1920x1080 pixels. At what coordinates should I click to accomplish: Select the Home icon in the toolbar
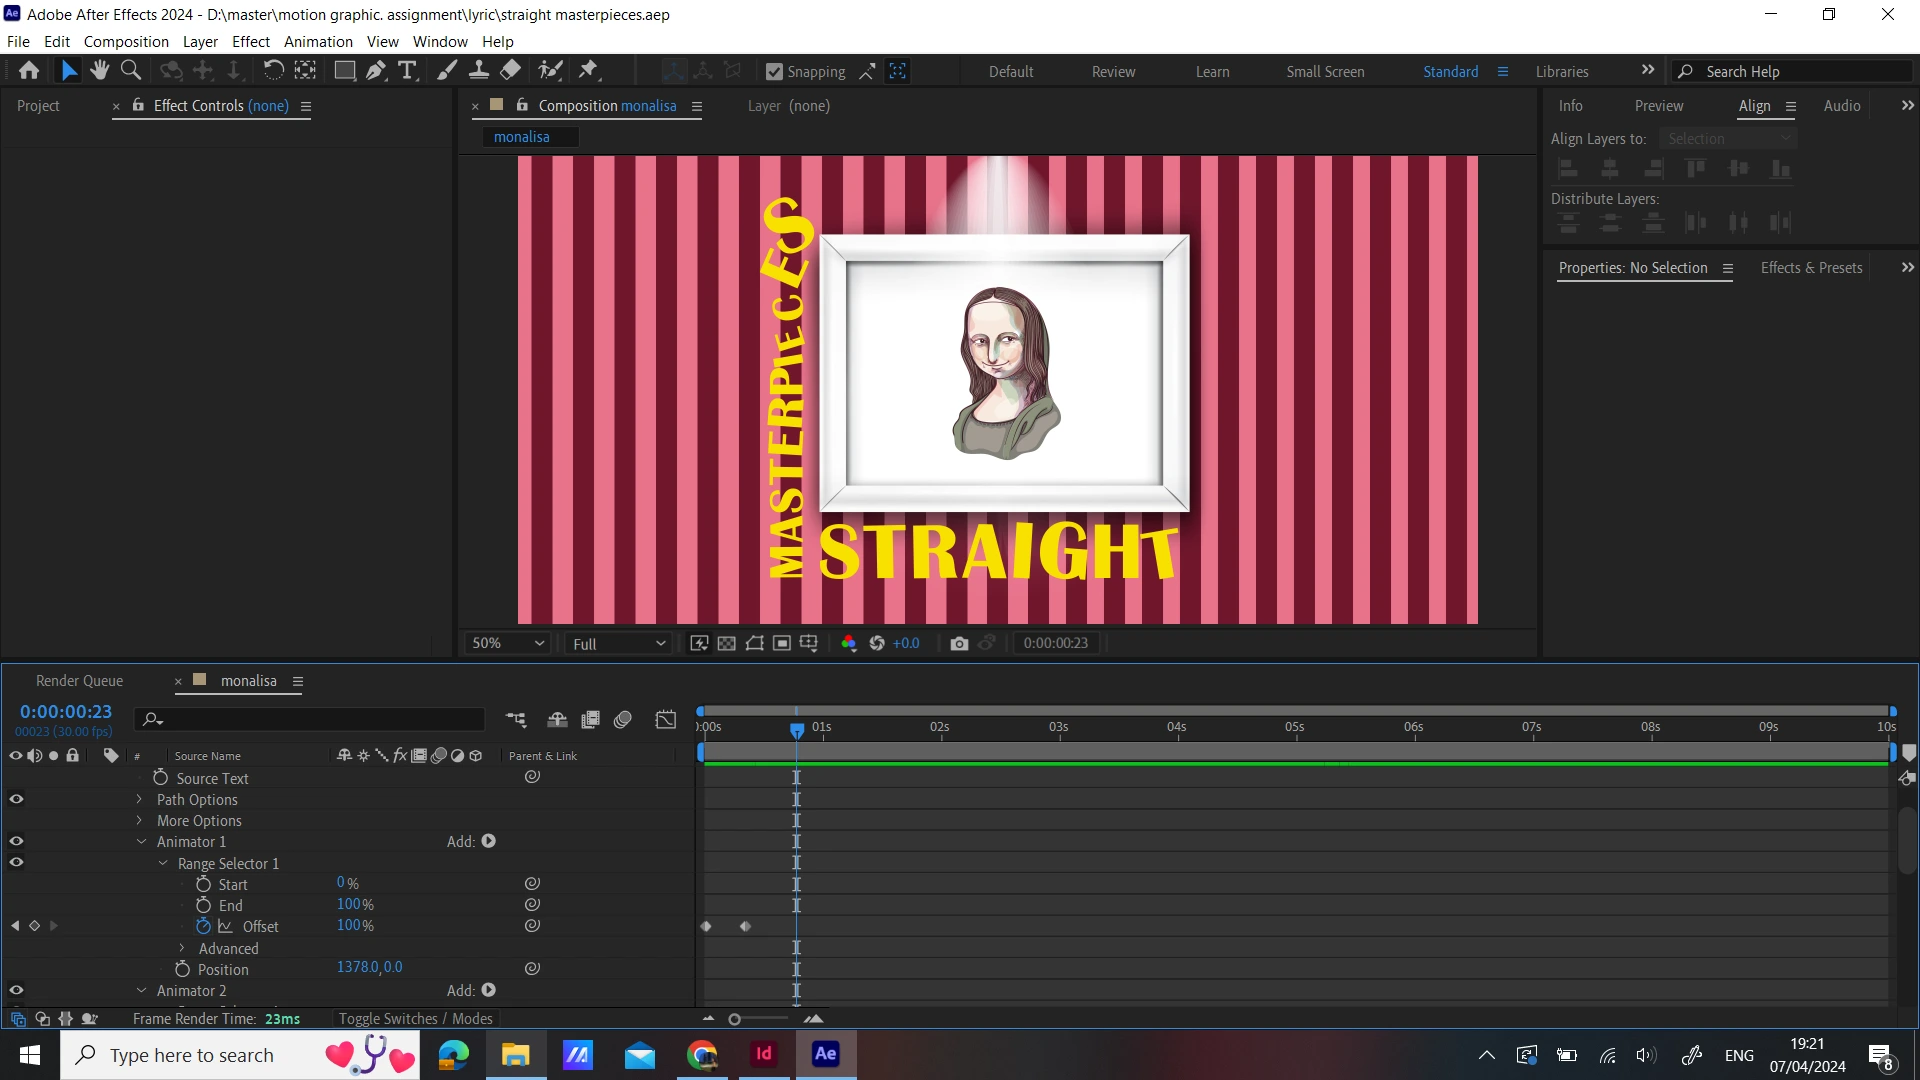tap(29, 71)
